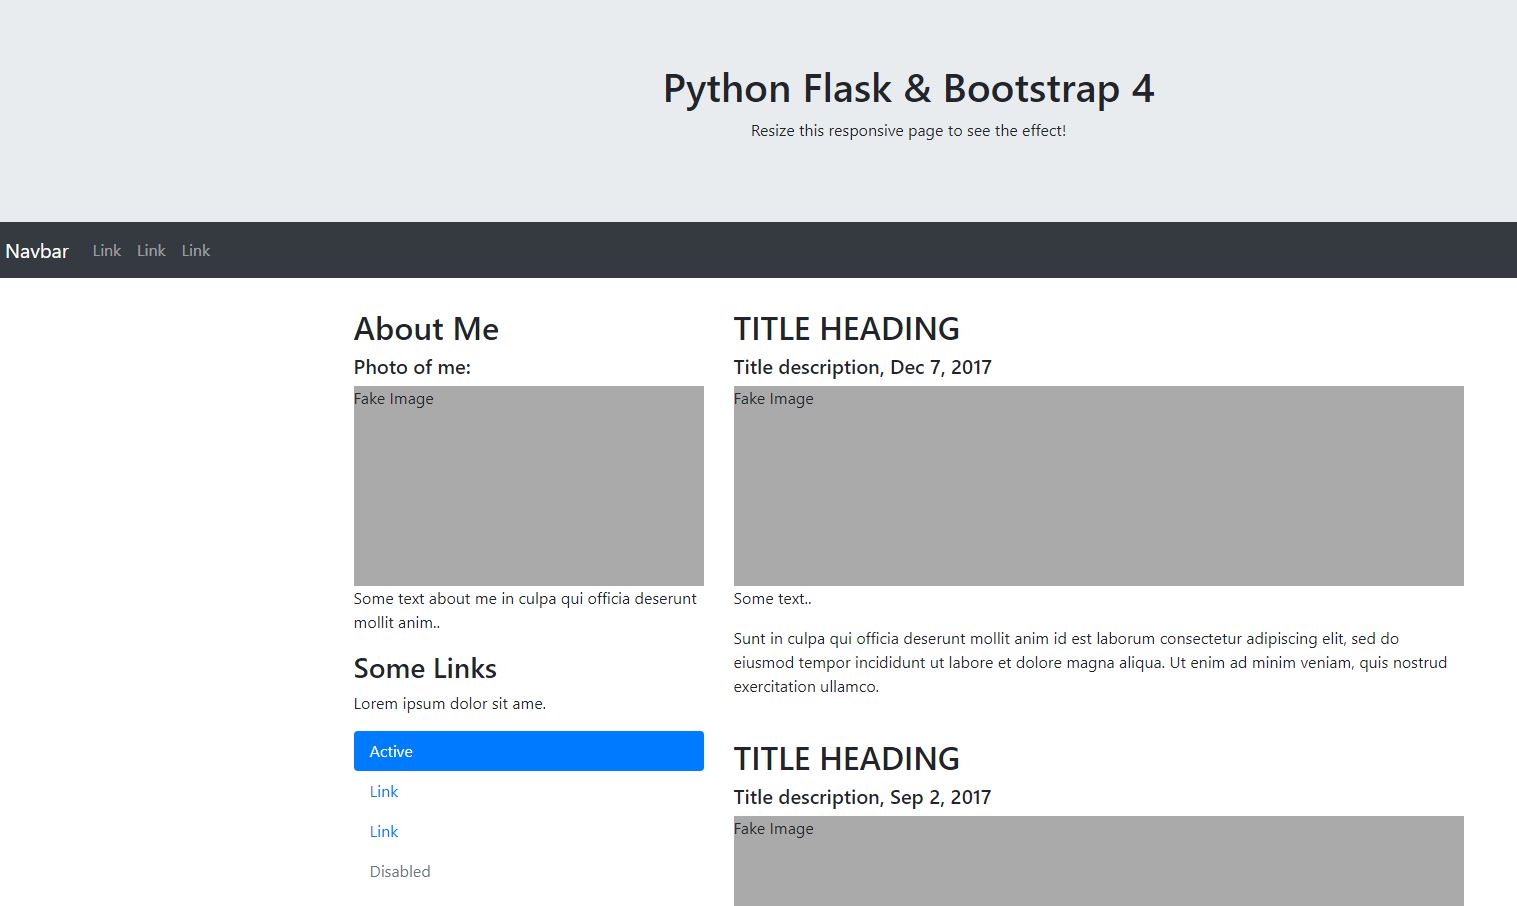Image resolution: width=1517 pixels, height=906 pixels.
Task: Select the blue Active pill
Action: (x=528, y=751)
